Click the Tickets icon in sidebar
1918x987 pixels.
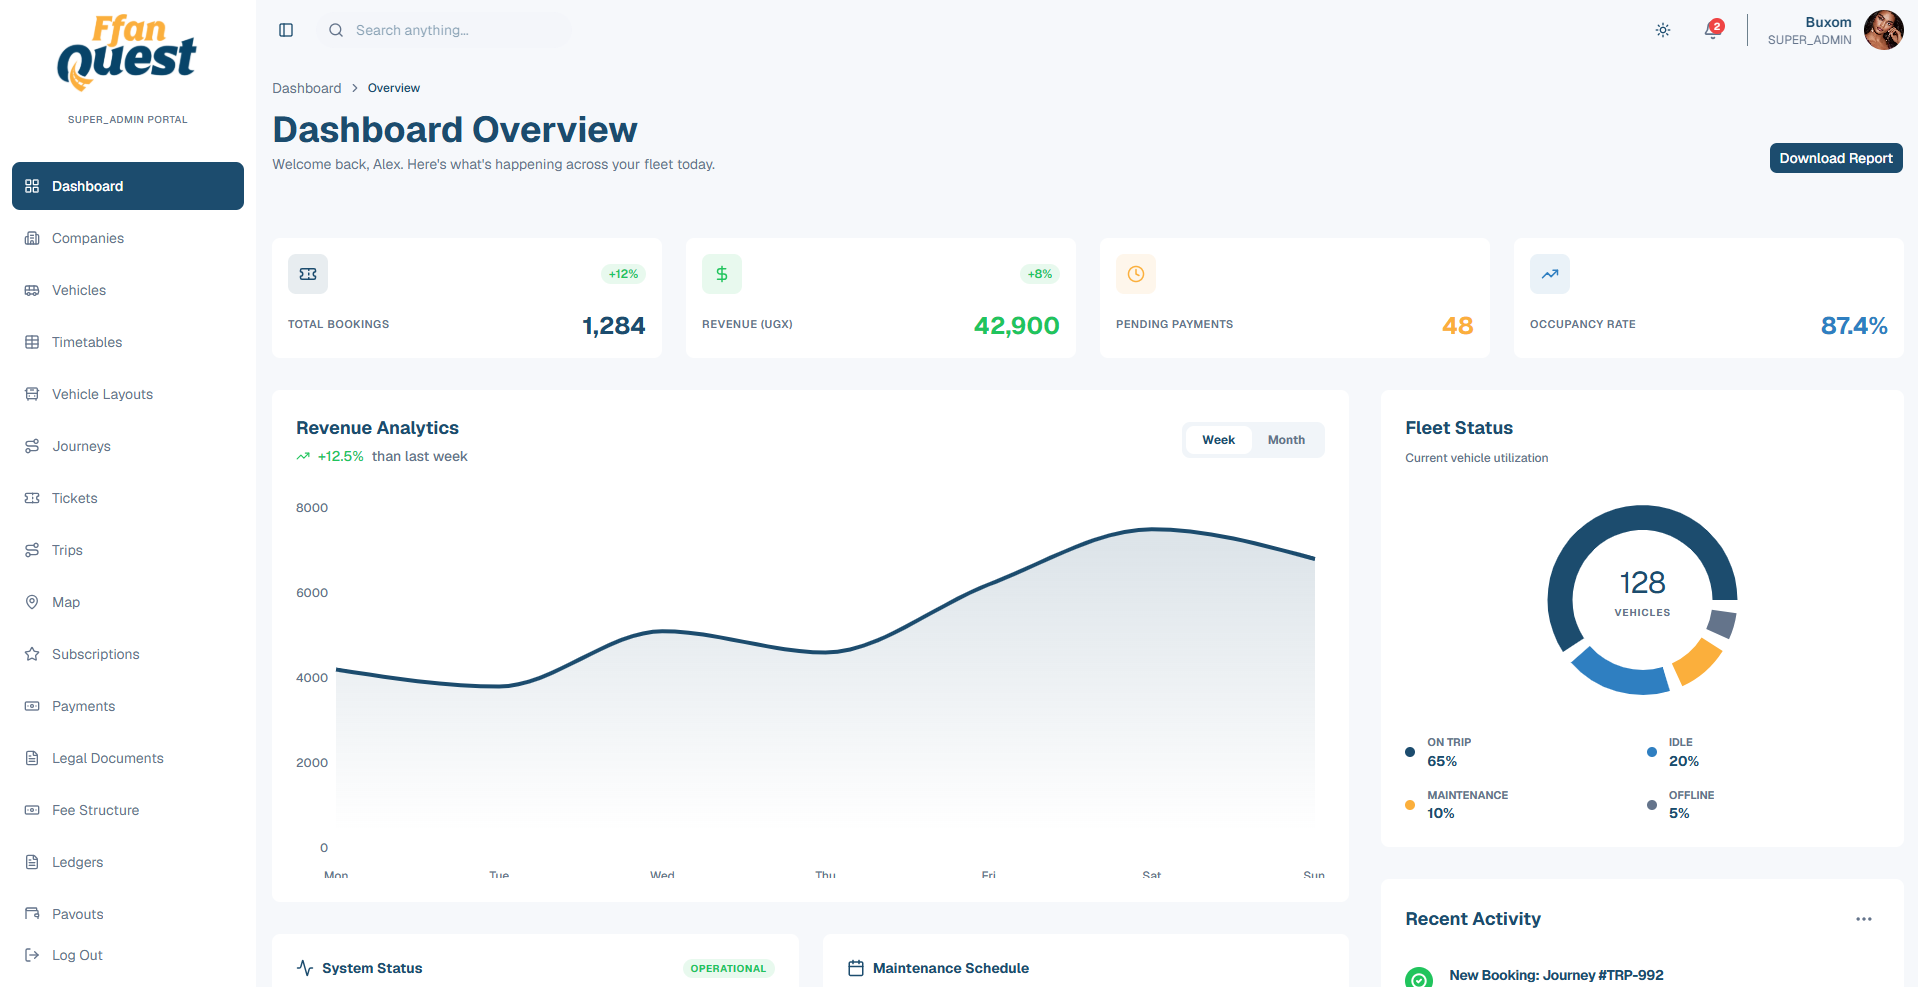pyautogui.click(x=32, y=498)
